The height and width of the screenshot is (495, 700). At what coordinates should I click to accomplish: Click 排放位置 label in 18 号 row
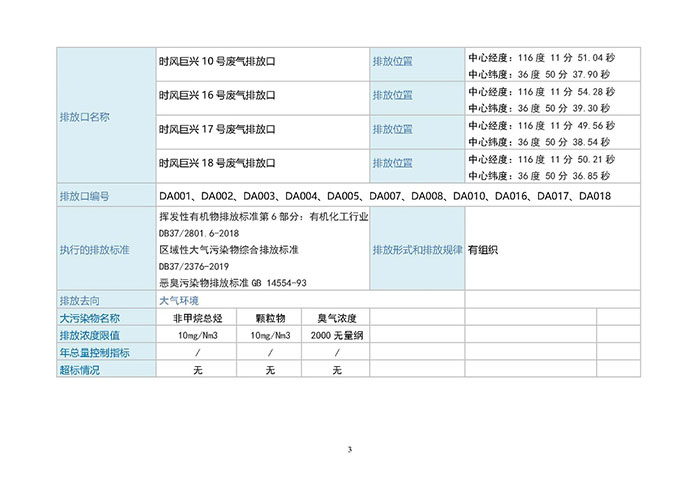392,163
